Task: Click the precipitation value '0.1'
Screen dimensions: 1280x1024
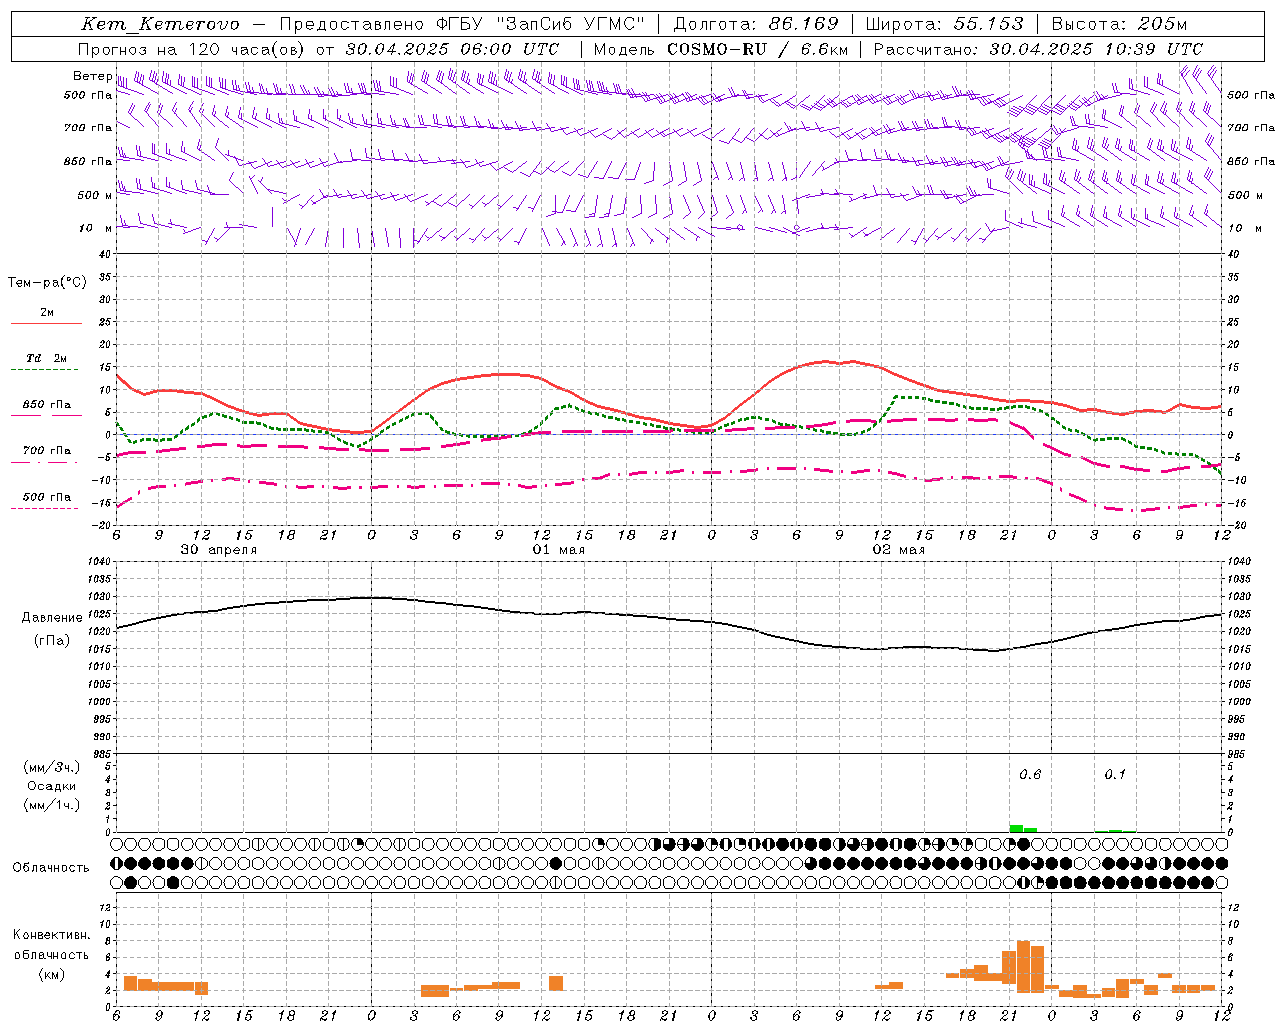Action: [x=1115, y=774]
